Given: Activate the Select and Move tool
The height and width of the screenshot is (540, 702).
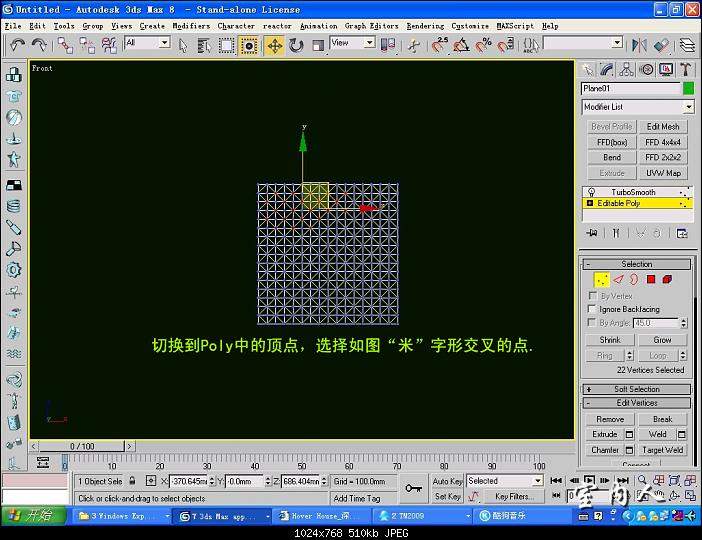Looking at the screenshot, I should coord(274,45).
